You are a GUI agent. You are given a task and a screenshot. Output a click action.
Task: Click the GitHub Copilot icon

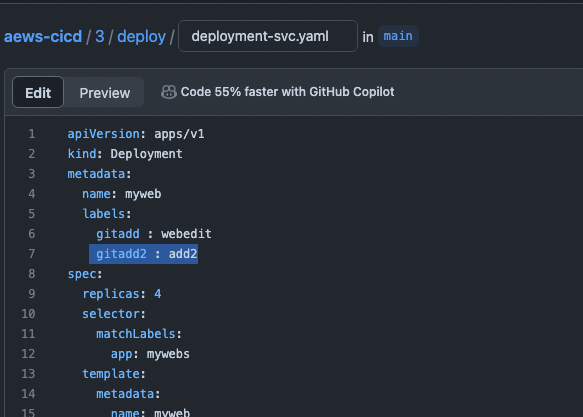[168, 92]
